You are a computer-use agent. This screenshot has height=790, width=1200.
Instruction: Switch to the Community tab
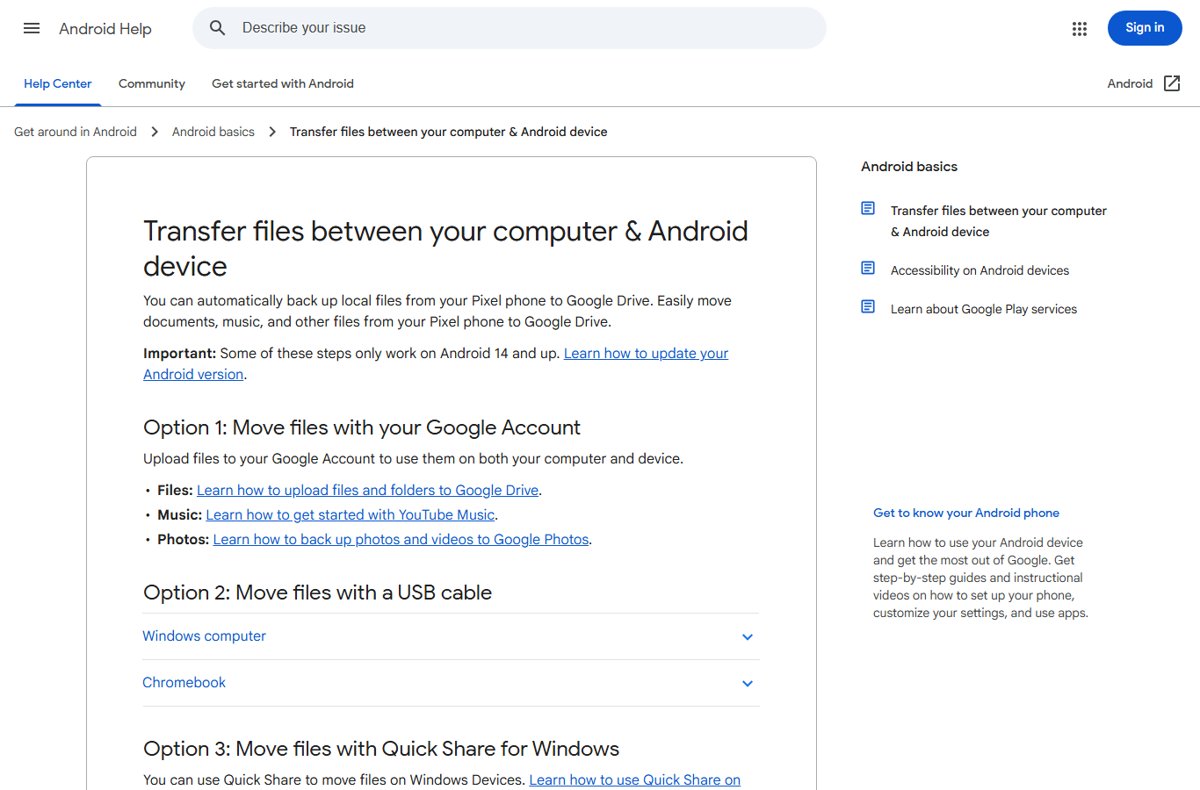152,84
